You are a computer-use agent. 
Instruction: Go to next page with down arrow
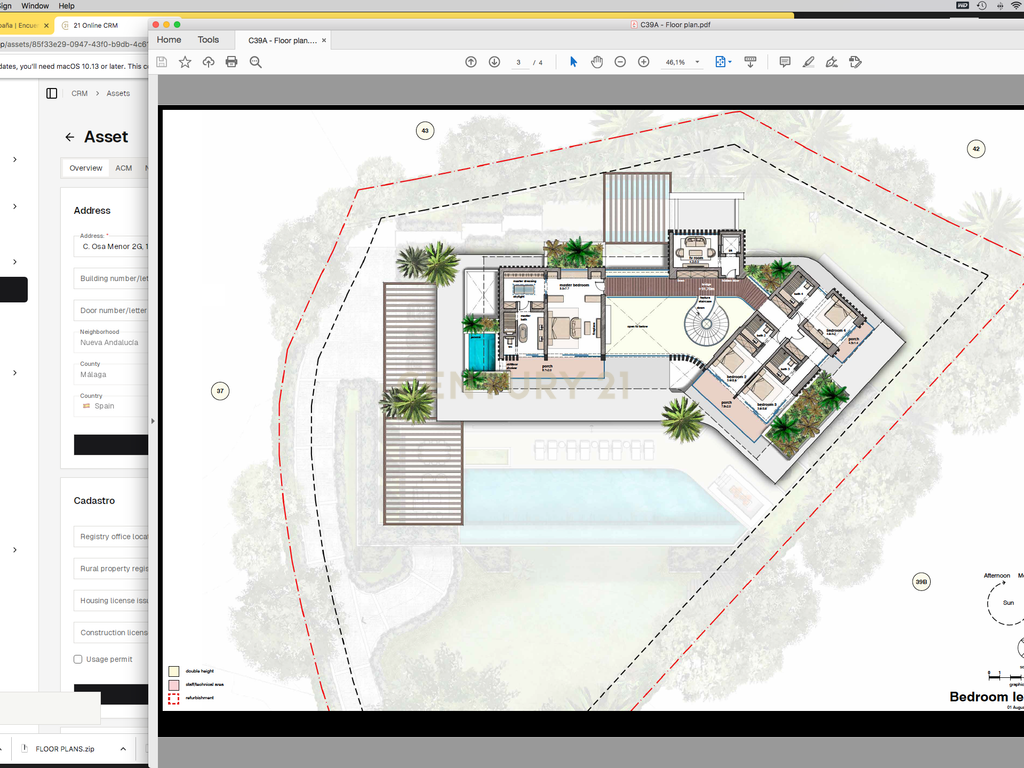494,62
